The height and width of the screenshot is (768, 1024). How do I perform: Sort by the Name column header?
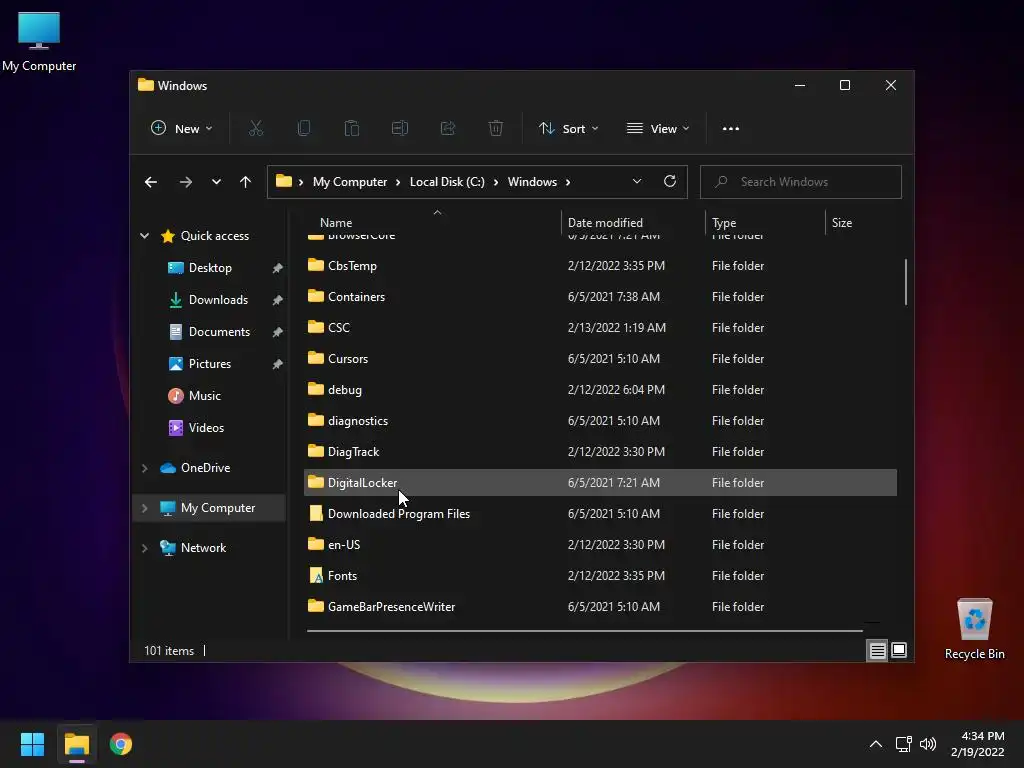tap(336, 223)
